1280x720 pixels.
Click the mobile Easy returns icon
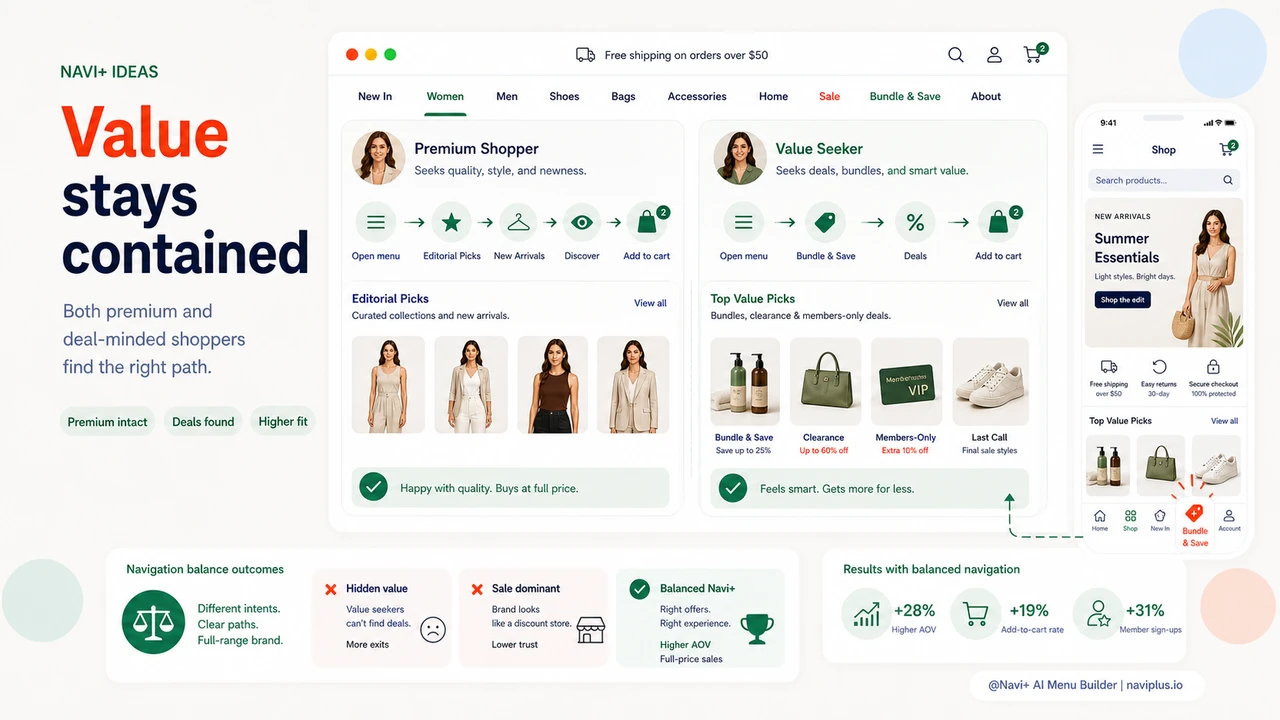point(1159,367)
